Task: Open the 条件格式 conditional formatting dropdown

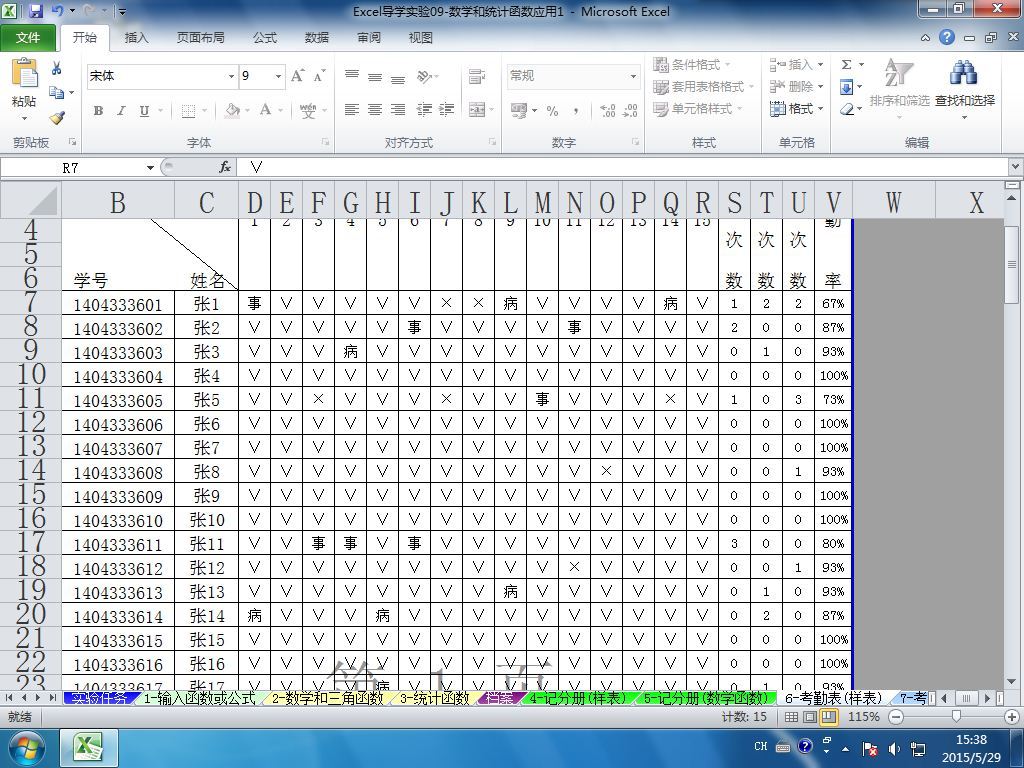Action: point(692,64)
